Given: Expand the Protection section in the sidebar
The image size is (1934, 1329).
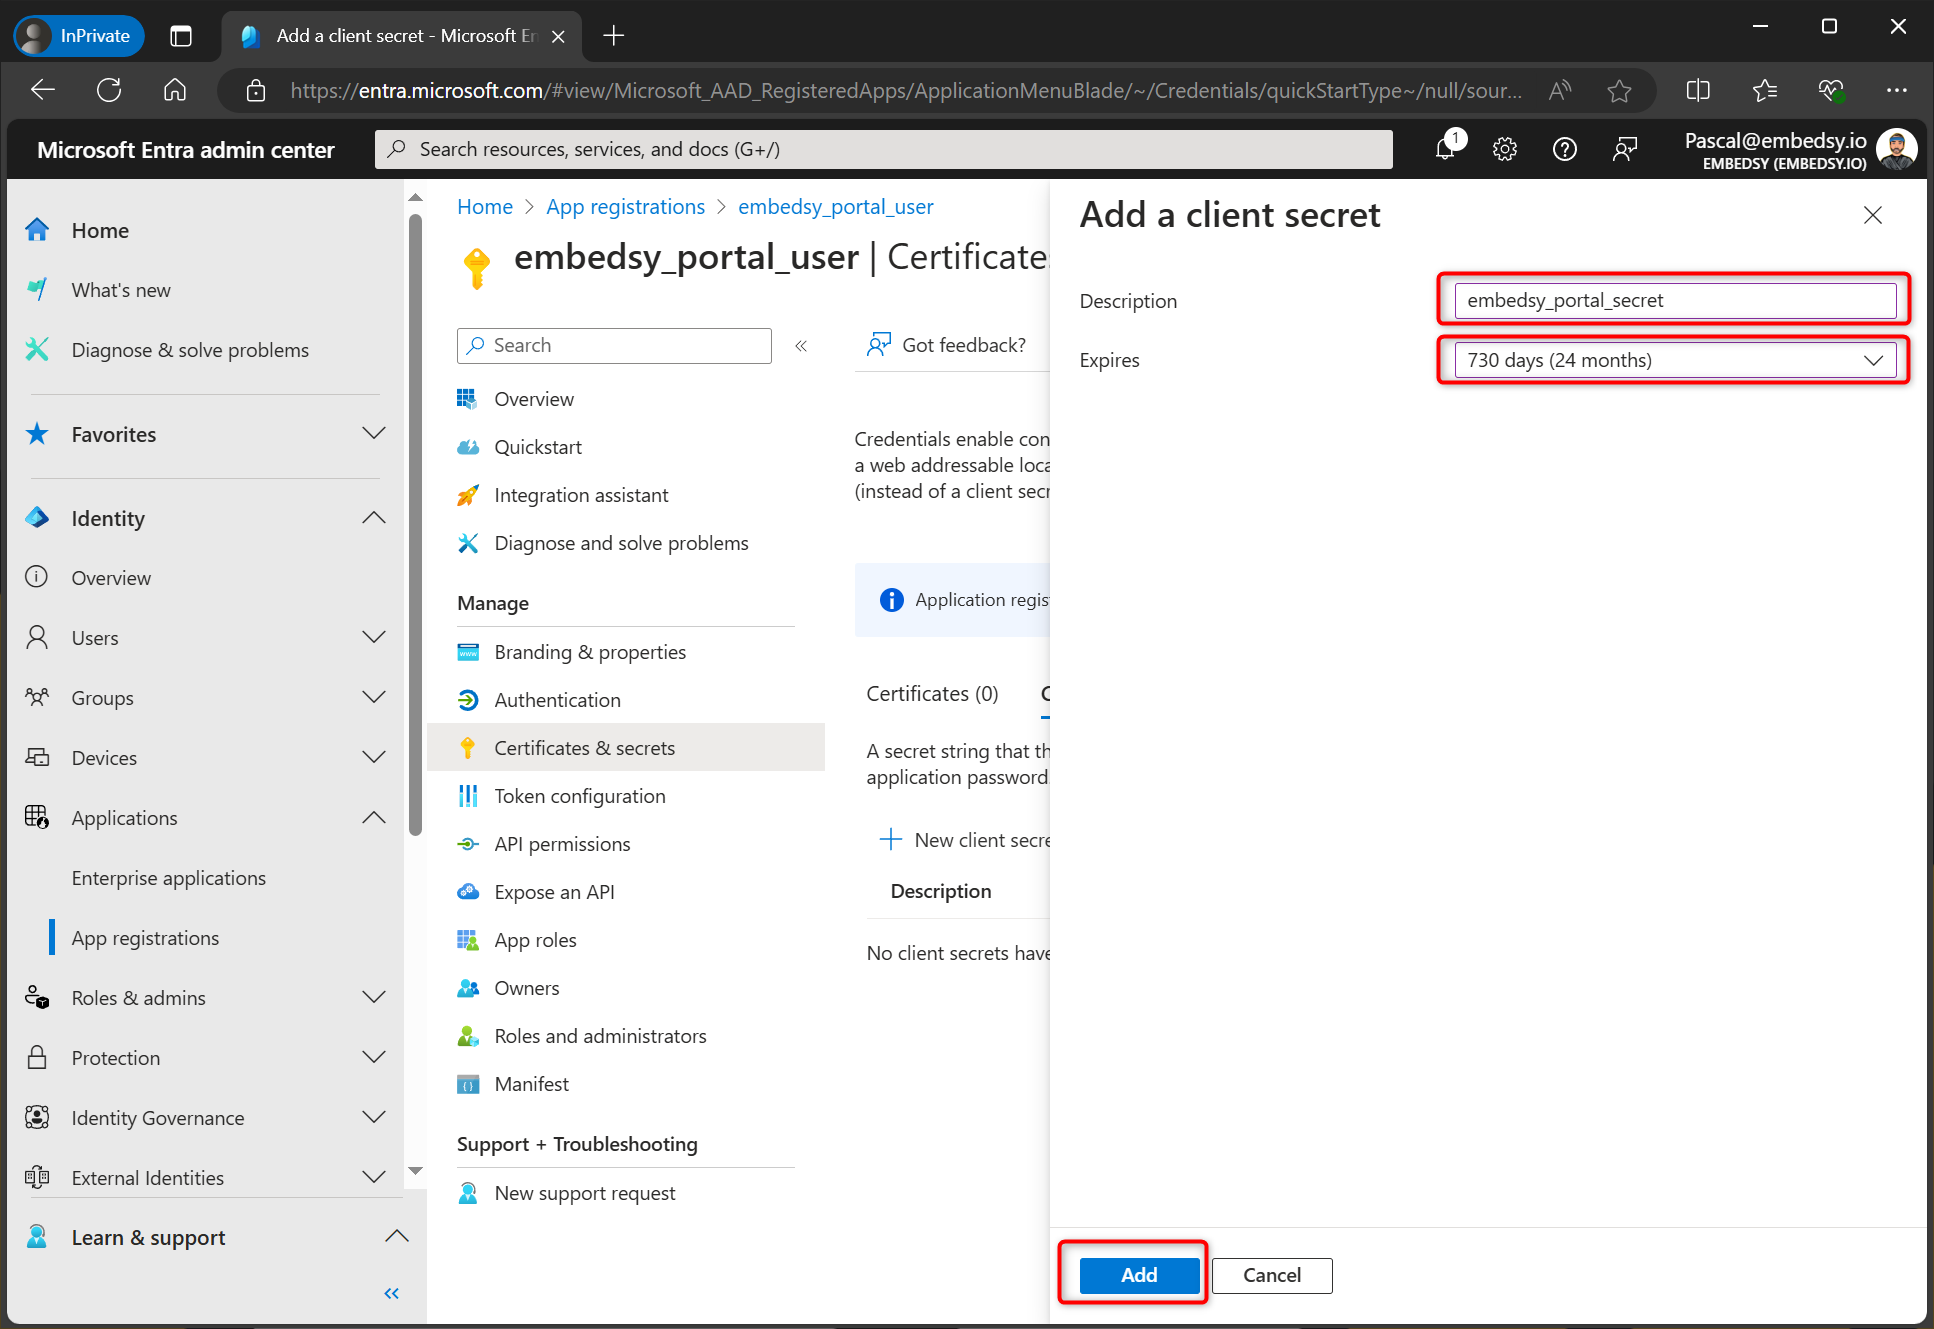Looking at the screenshot, I should (373, 1057).
